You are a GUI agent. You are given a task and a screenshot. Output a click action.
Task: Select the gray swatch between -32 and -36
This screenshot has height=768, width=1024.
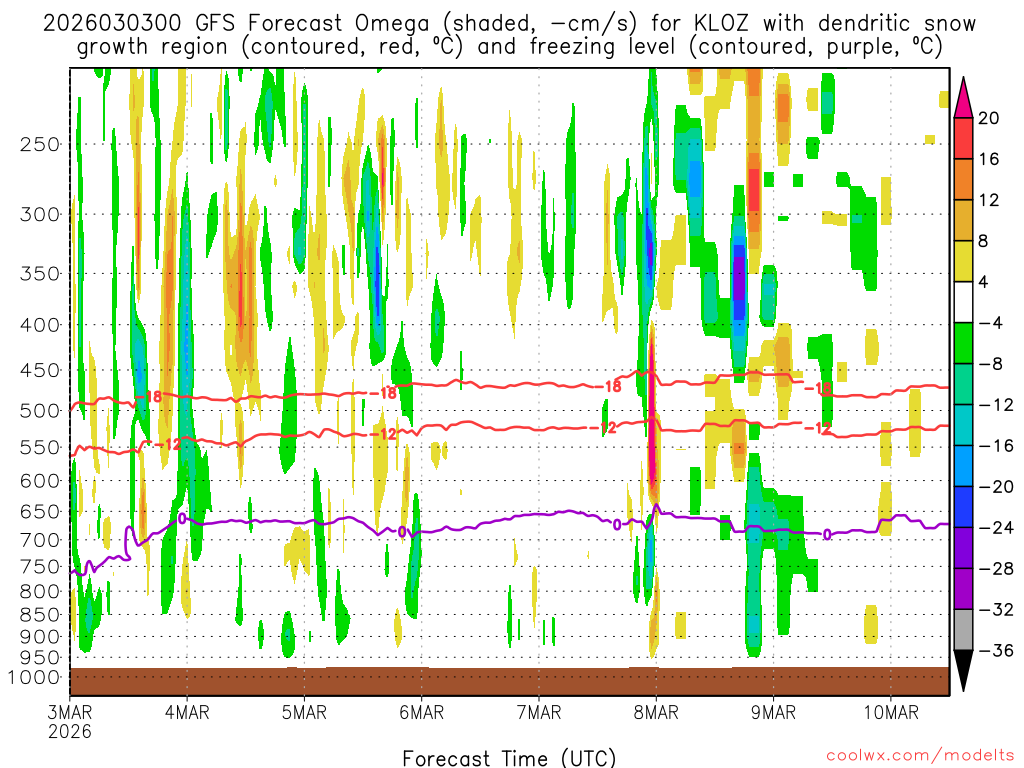pos(965,630)
